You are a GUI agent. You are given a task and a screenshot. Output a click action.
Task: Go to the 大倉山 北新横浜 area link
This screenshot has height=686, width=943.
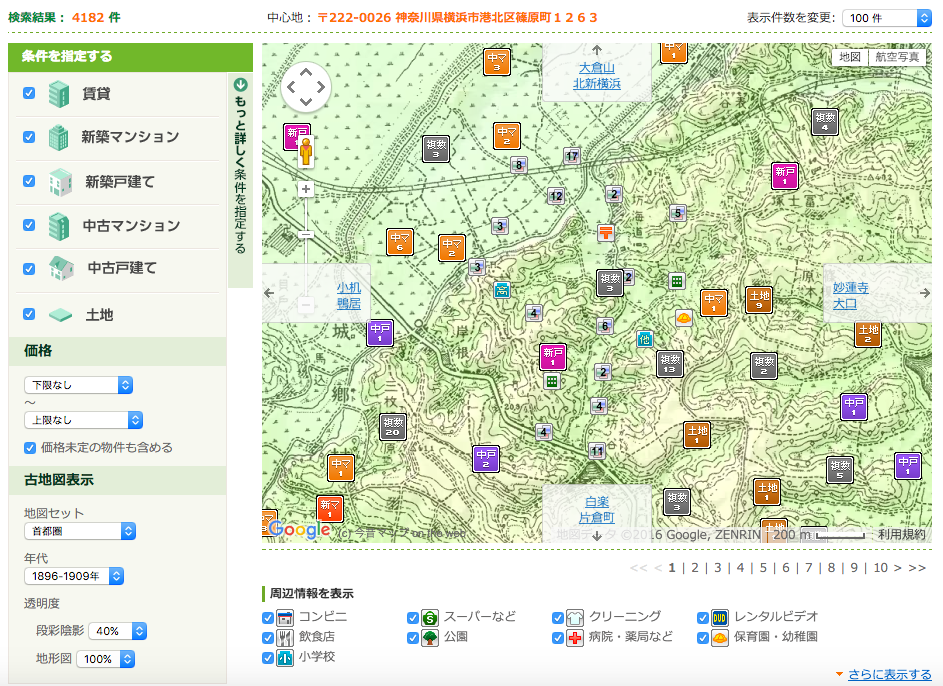point(597,76)
